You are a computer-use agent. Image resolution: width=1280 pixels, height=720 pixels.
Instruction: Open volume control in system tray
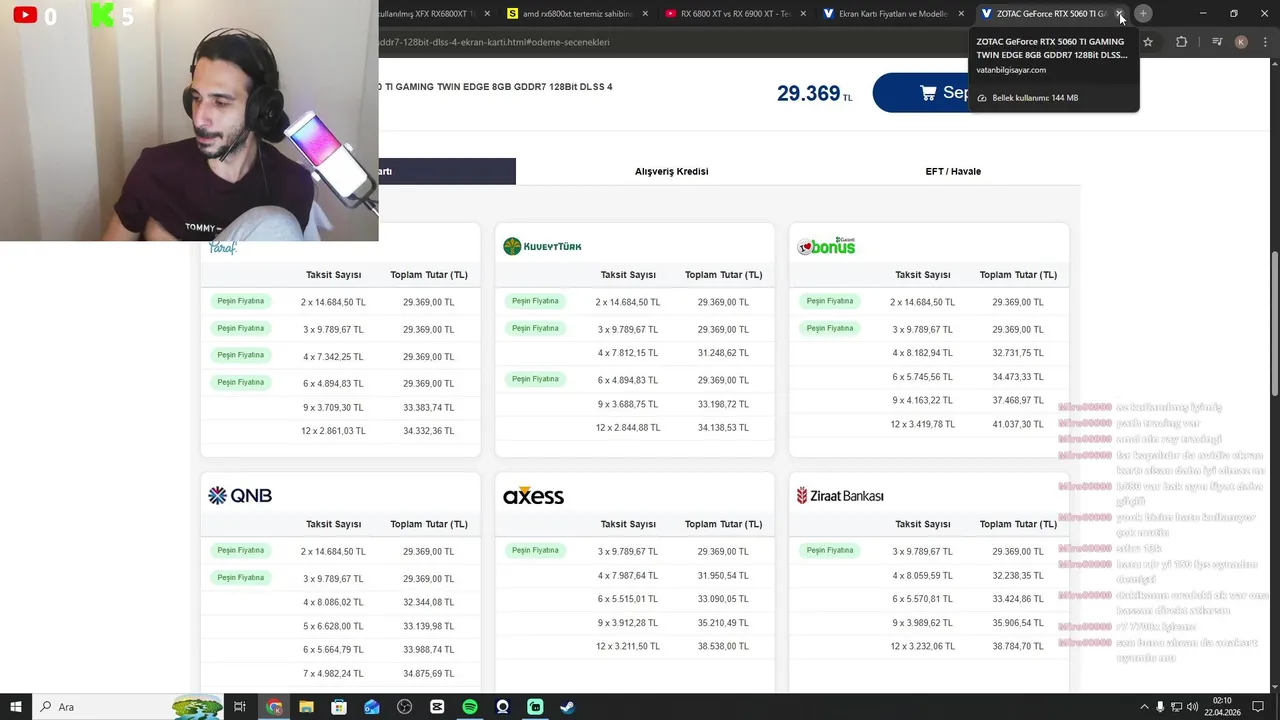[x=1193, y=707]
